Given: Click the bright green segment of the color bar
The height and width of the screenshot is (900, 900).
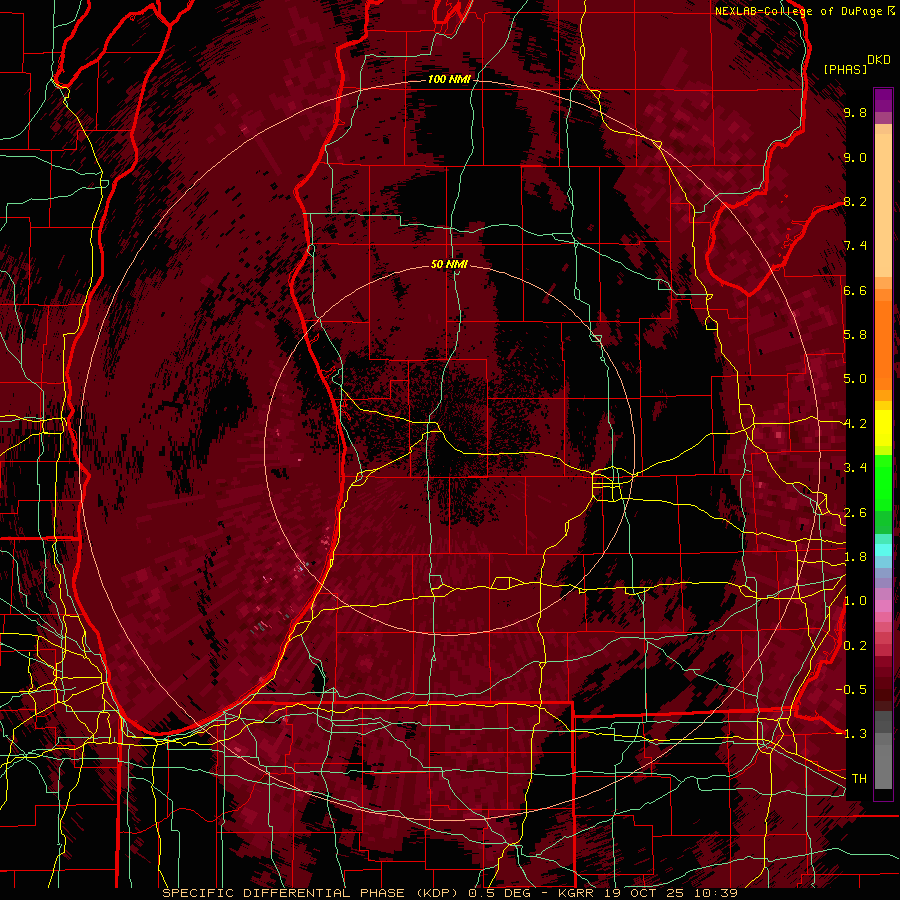Looking at the screenshot, I should tap(883, 483).
